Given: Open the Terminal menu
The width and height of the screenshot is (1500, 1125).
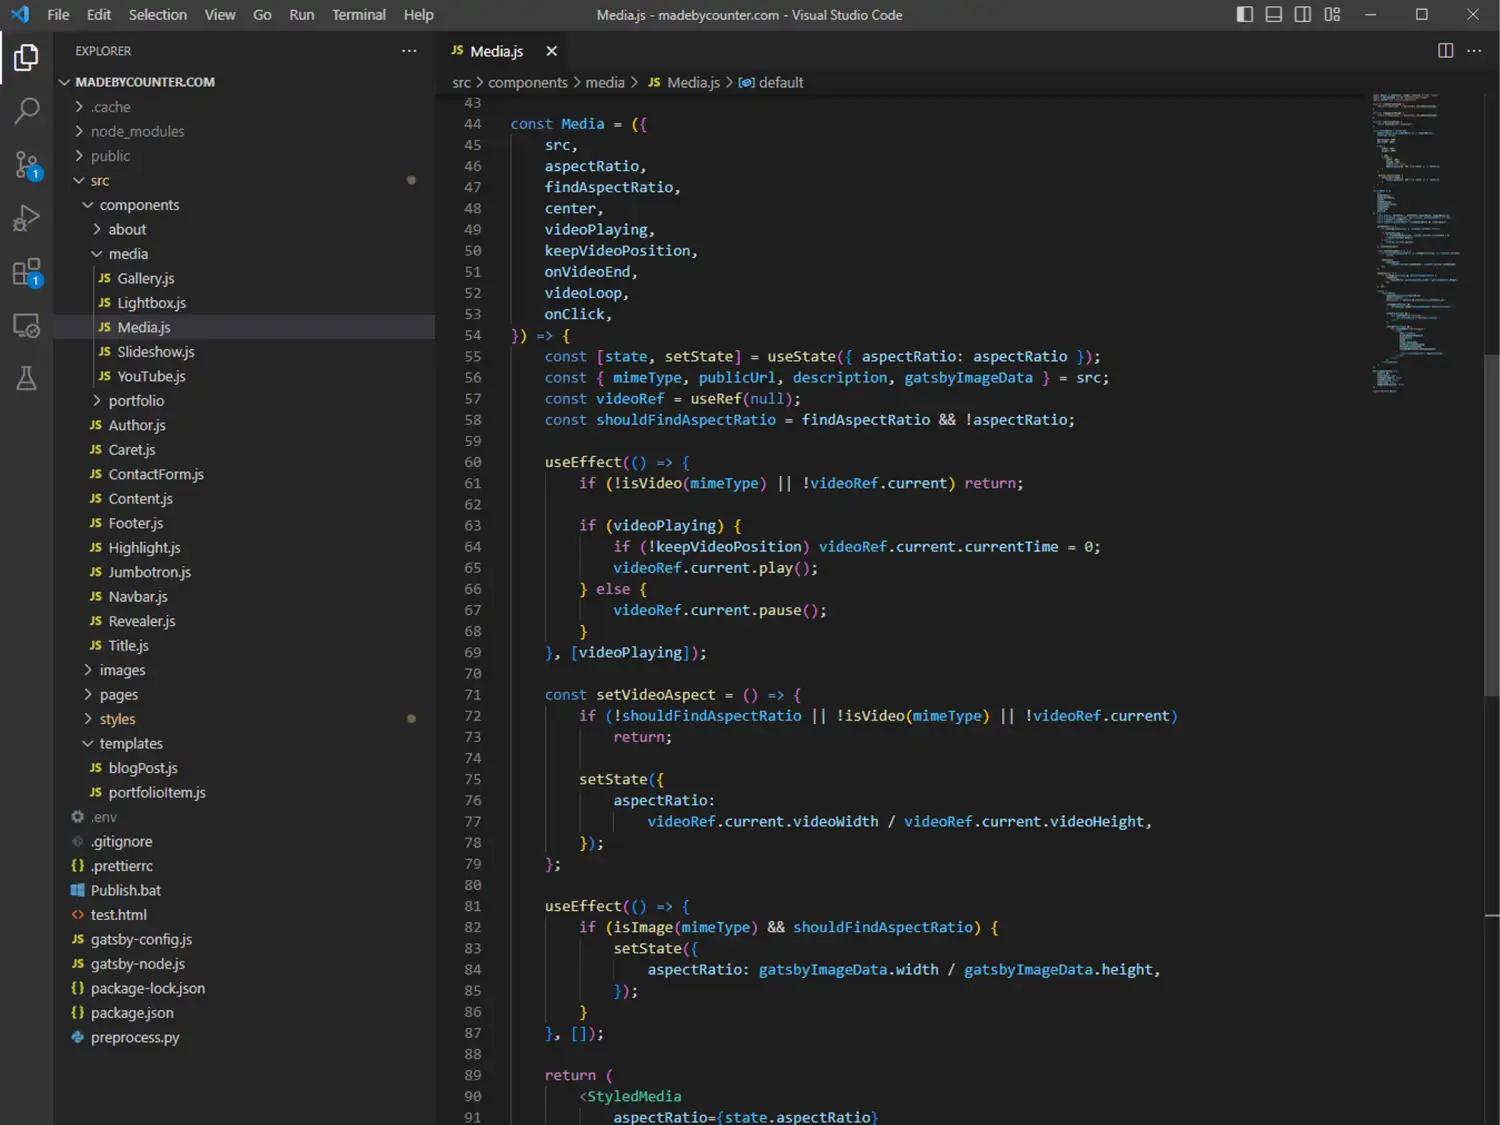Looking at the screenshot, I should pos(358,15).
